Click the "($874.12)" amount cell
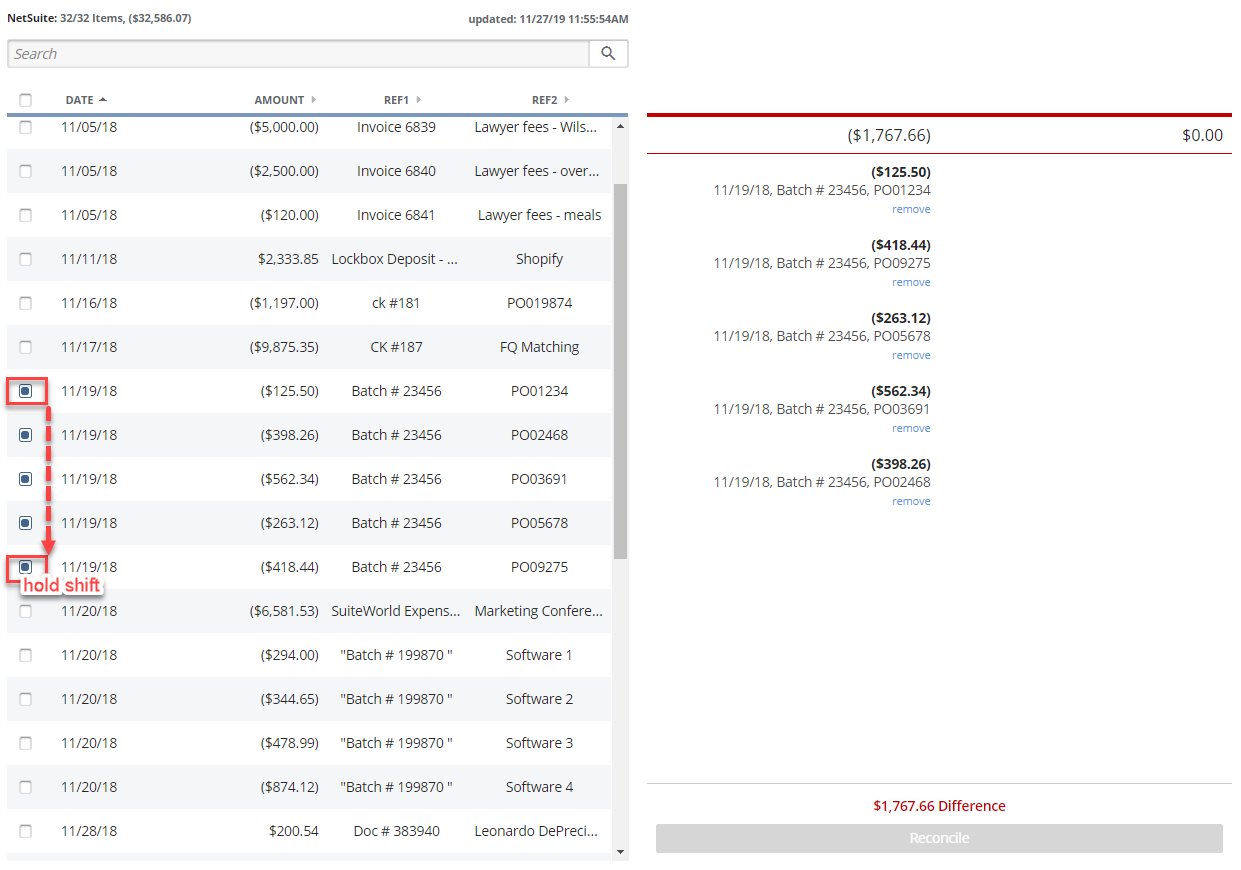The image size is (1241, 870). pyautogui.click(x=290, y=787)
